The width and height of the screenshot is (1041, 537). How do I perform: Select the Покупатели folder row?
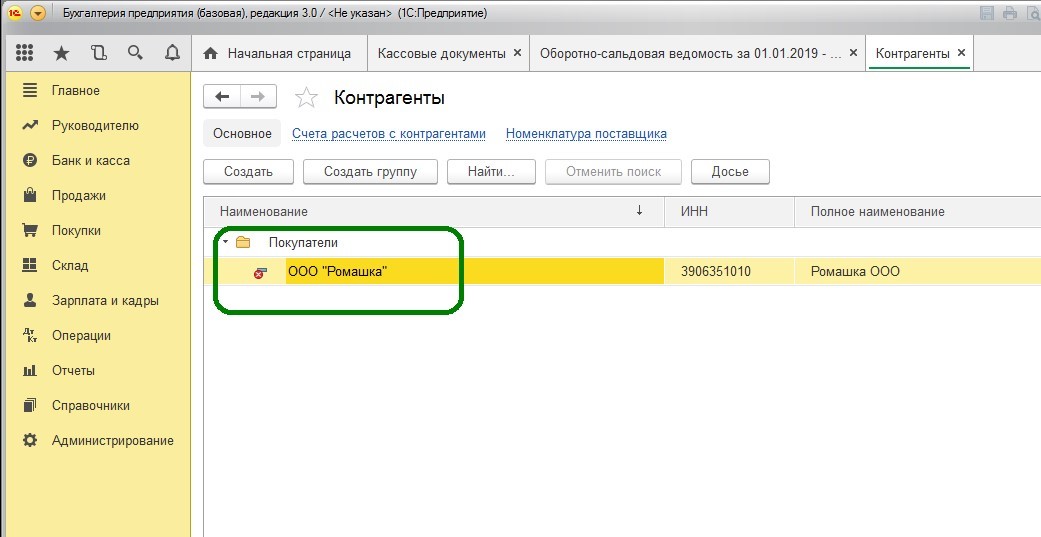pos(622,242)
